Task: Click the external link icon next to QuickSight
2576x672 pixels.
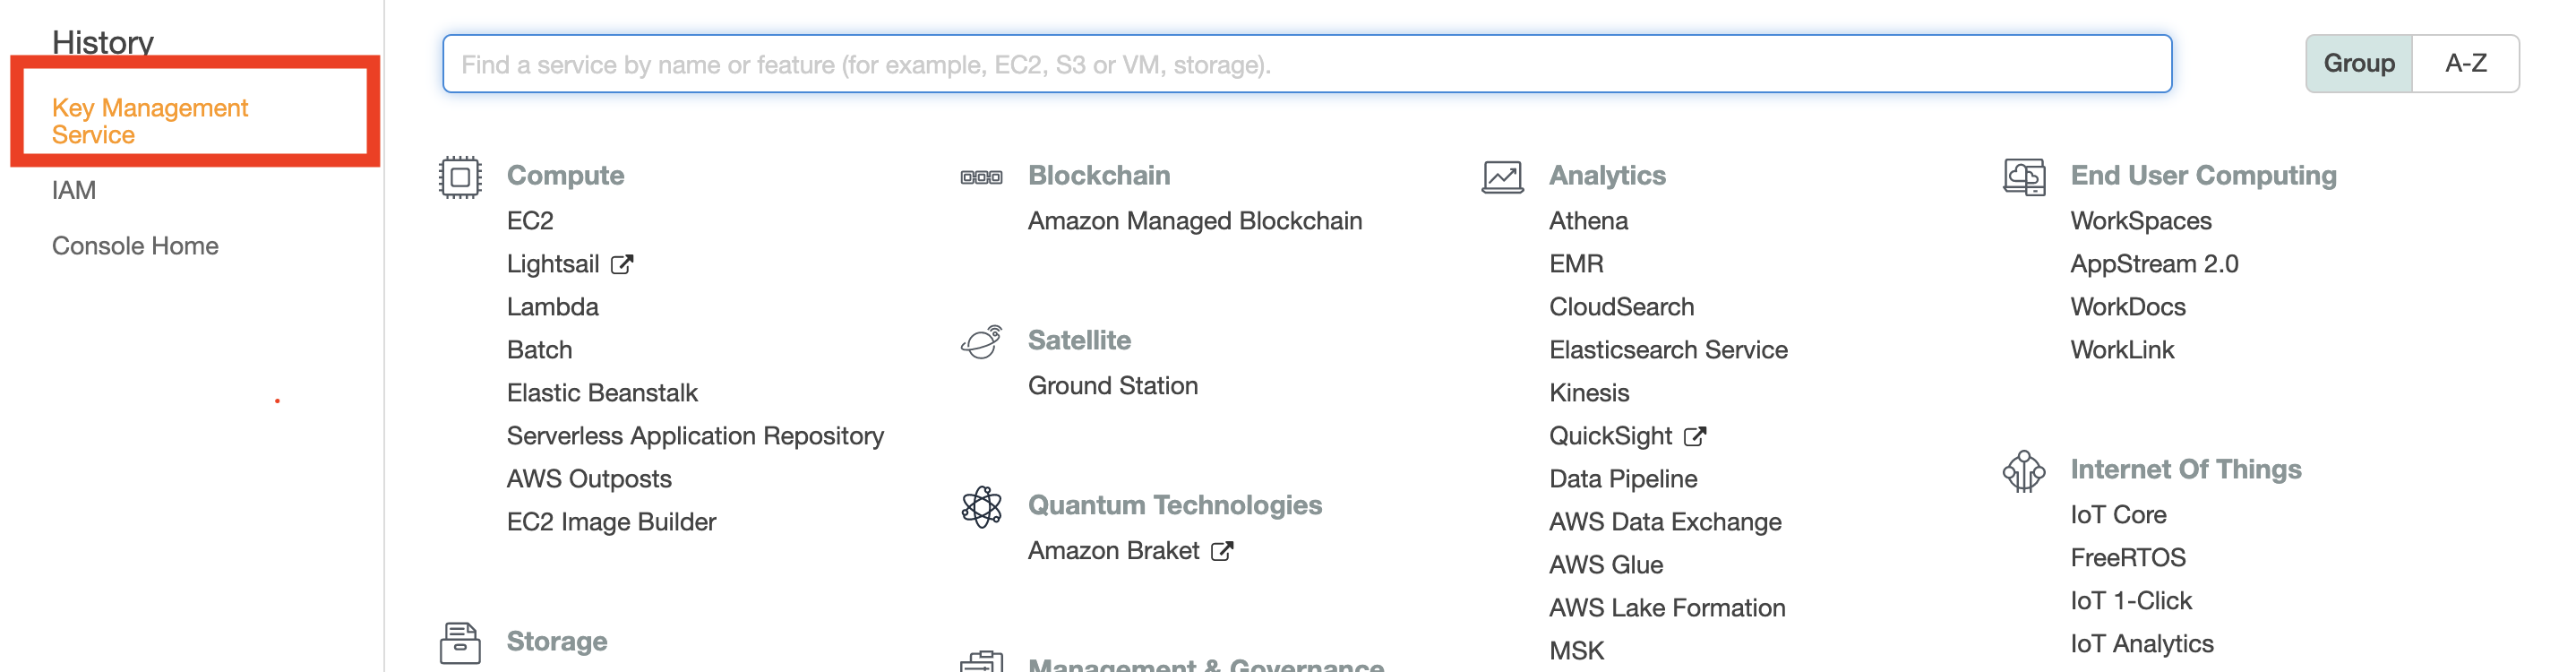Action: pyautogui.click(x=1694, y=435)
